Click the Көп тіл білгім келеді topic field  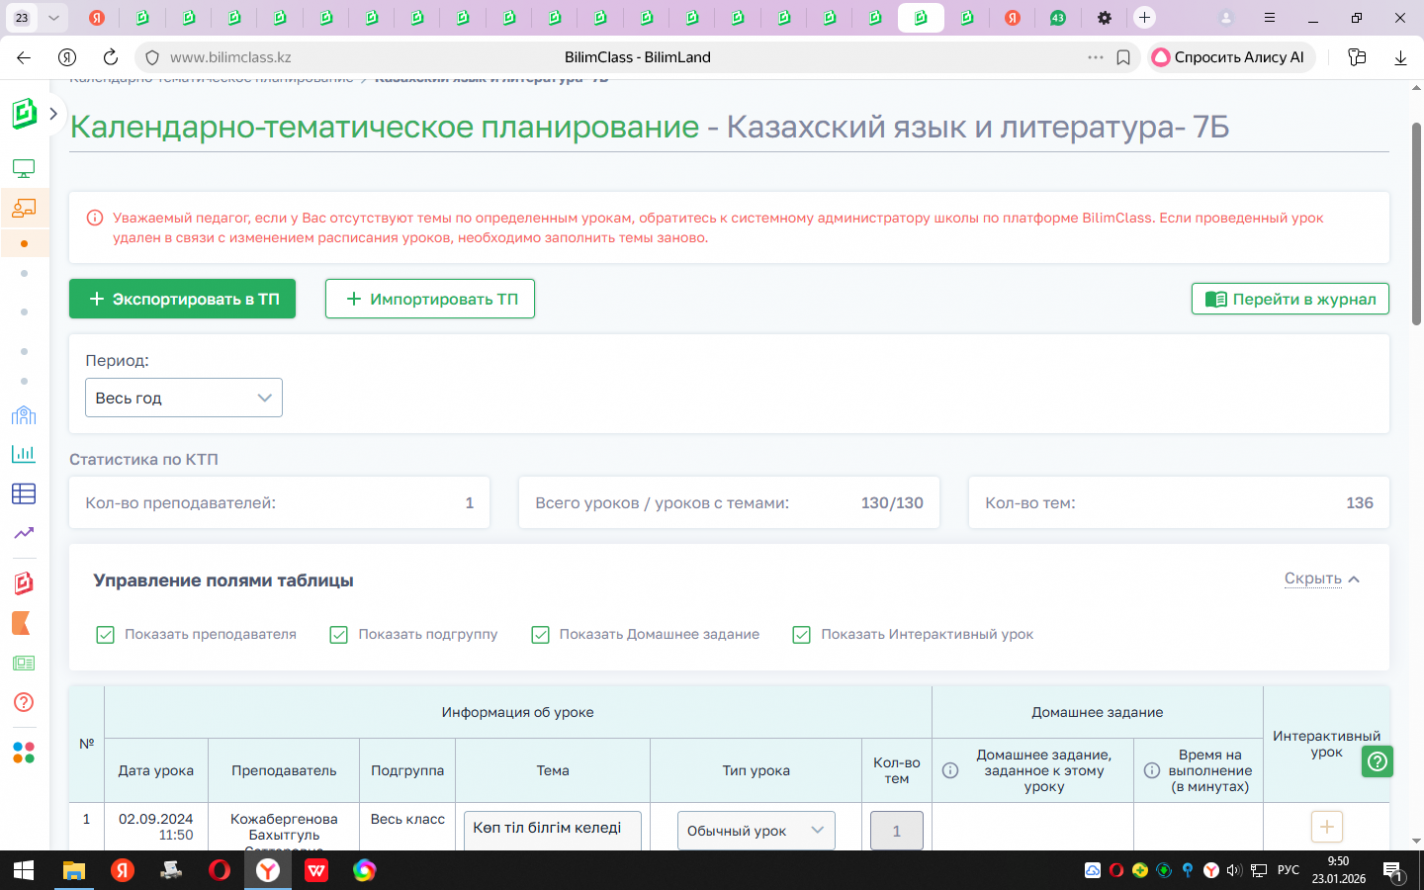tap(552, 829)
